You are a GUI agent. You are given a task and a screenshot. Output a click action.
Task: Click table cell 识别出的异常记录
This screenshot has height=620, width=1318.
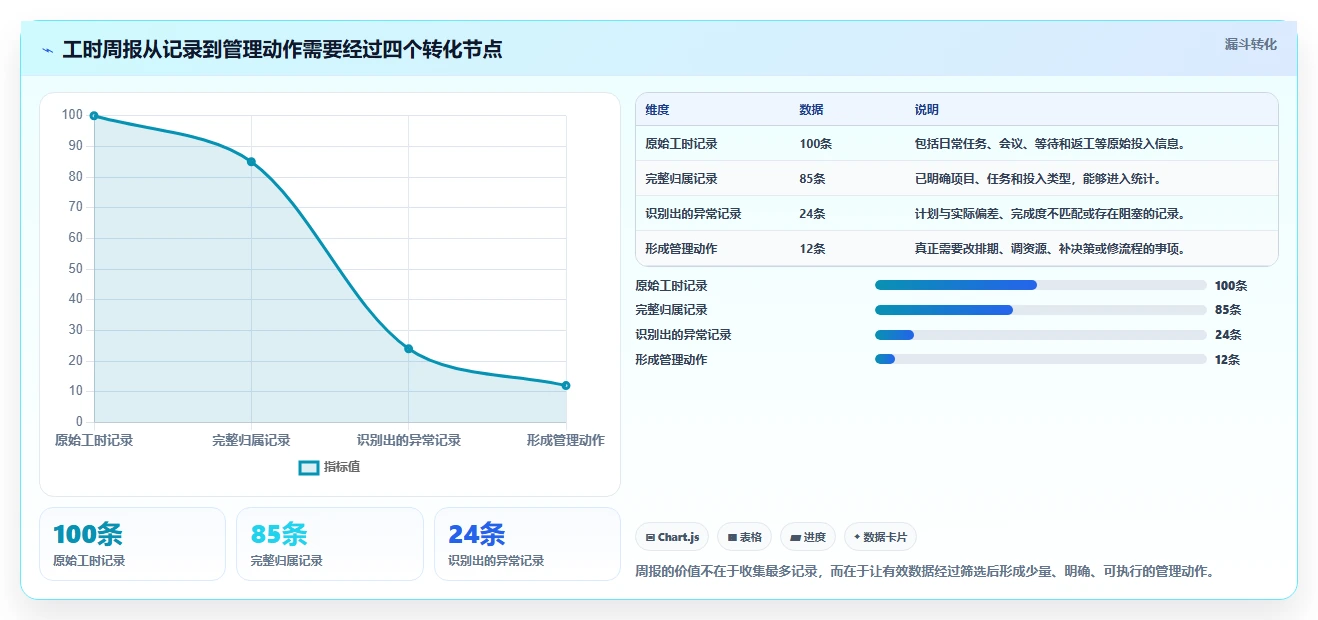[693, 214]
